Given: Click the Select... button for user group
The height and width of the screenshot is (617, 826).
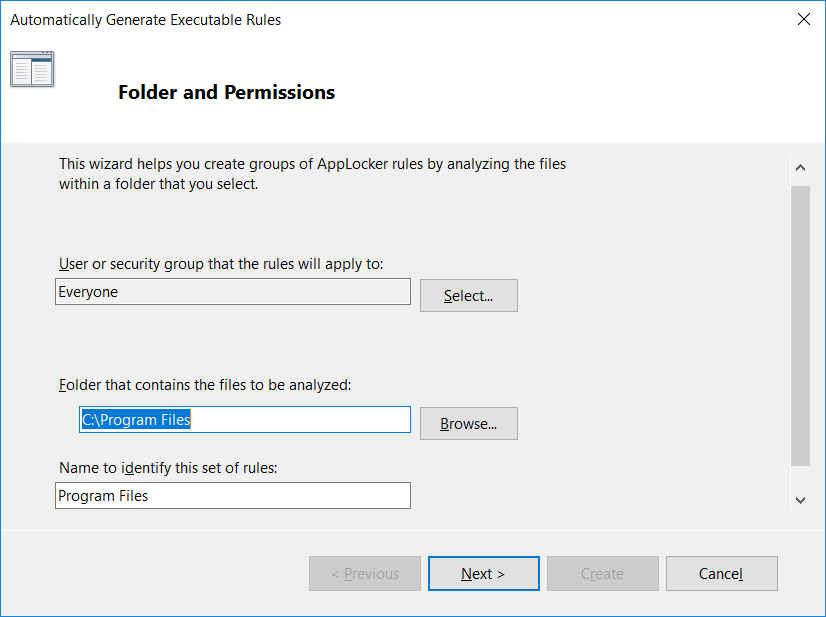Looking at the screenshot, I should (468, 296).
